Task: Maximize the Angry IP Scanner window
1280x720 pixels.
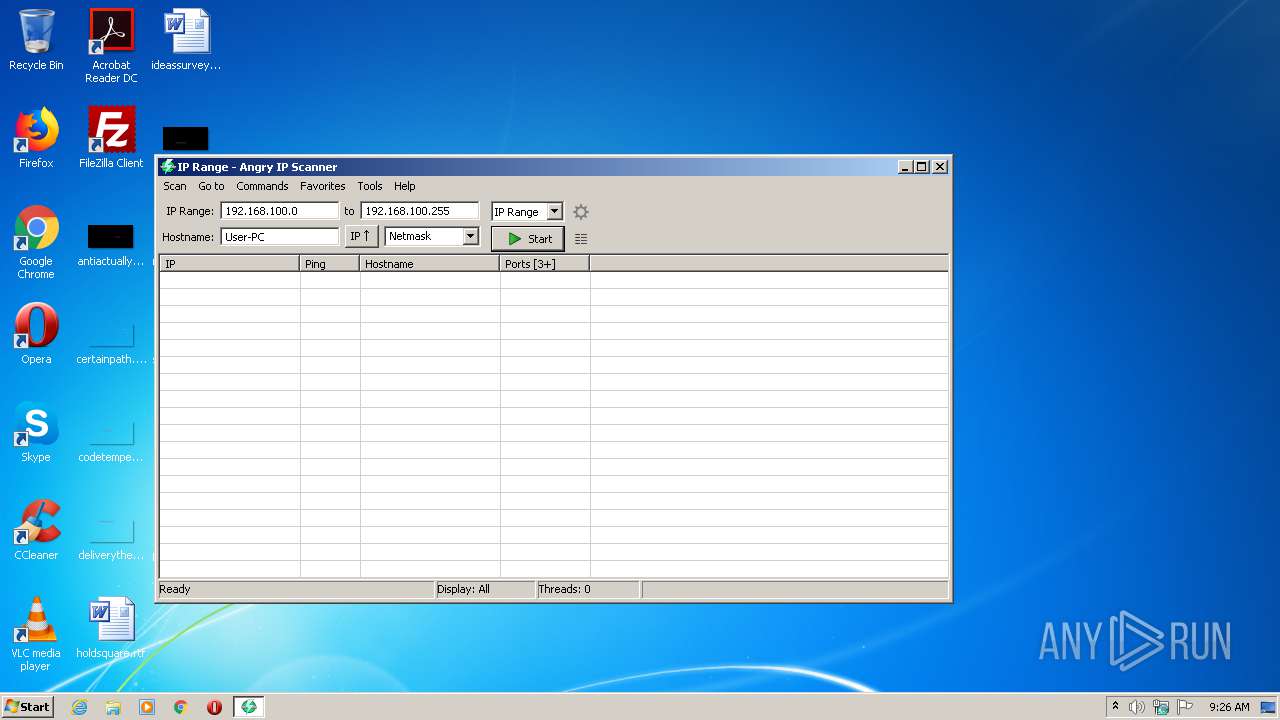Action: (x=922, y=167)
